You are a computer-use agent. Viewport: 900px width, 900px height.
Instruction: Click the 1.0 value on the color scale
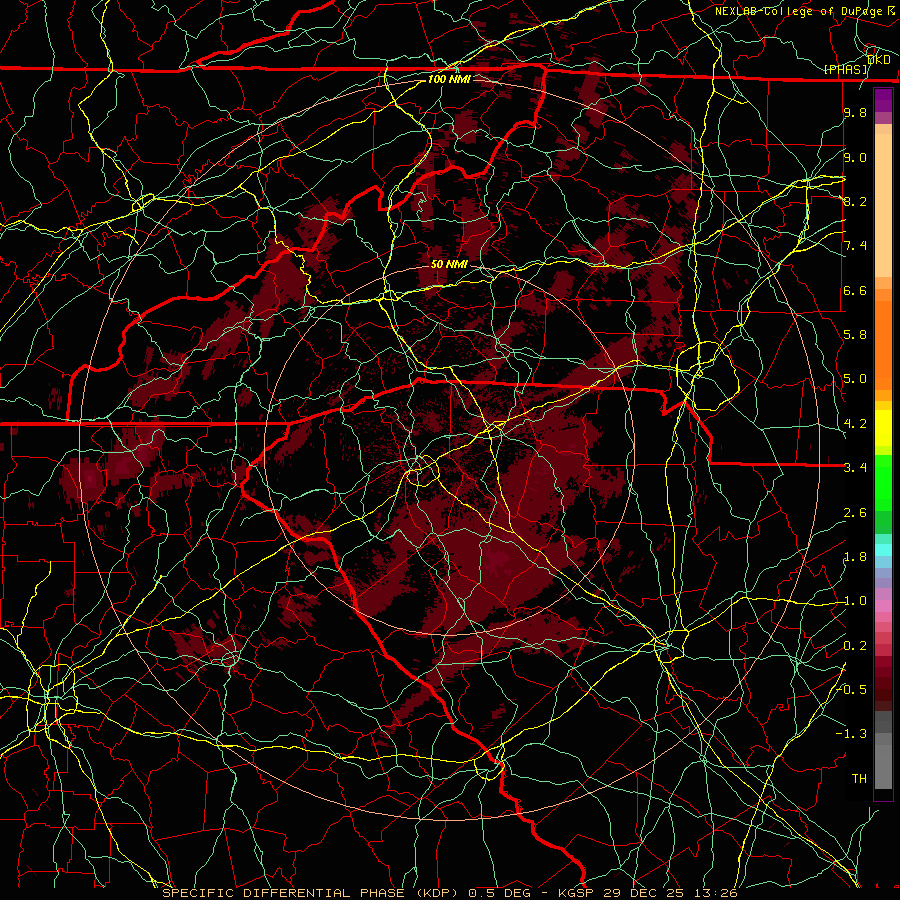pyautogui.click(x=855, y=601)
